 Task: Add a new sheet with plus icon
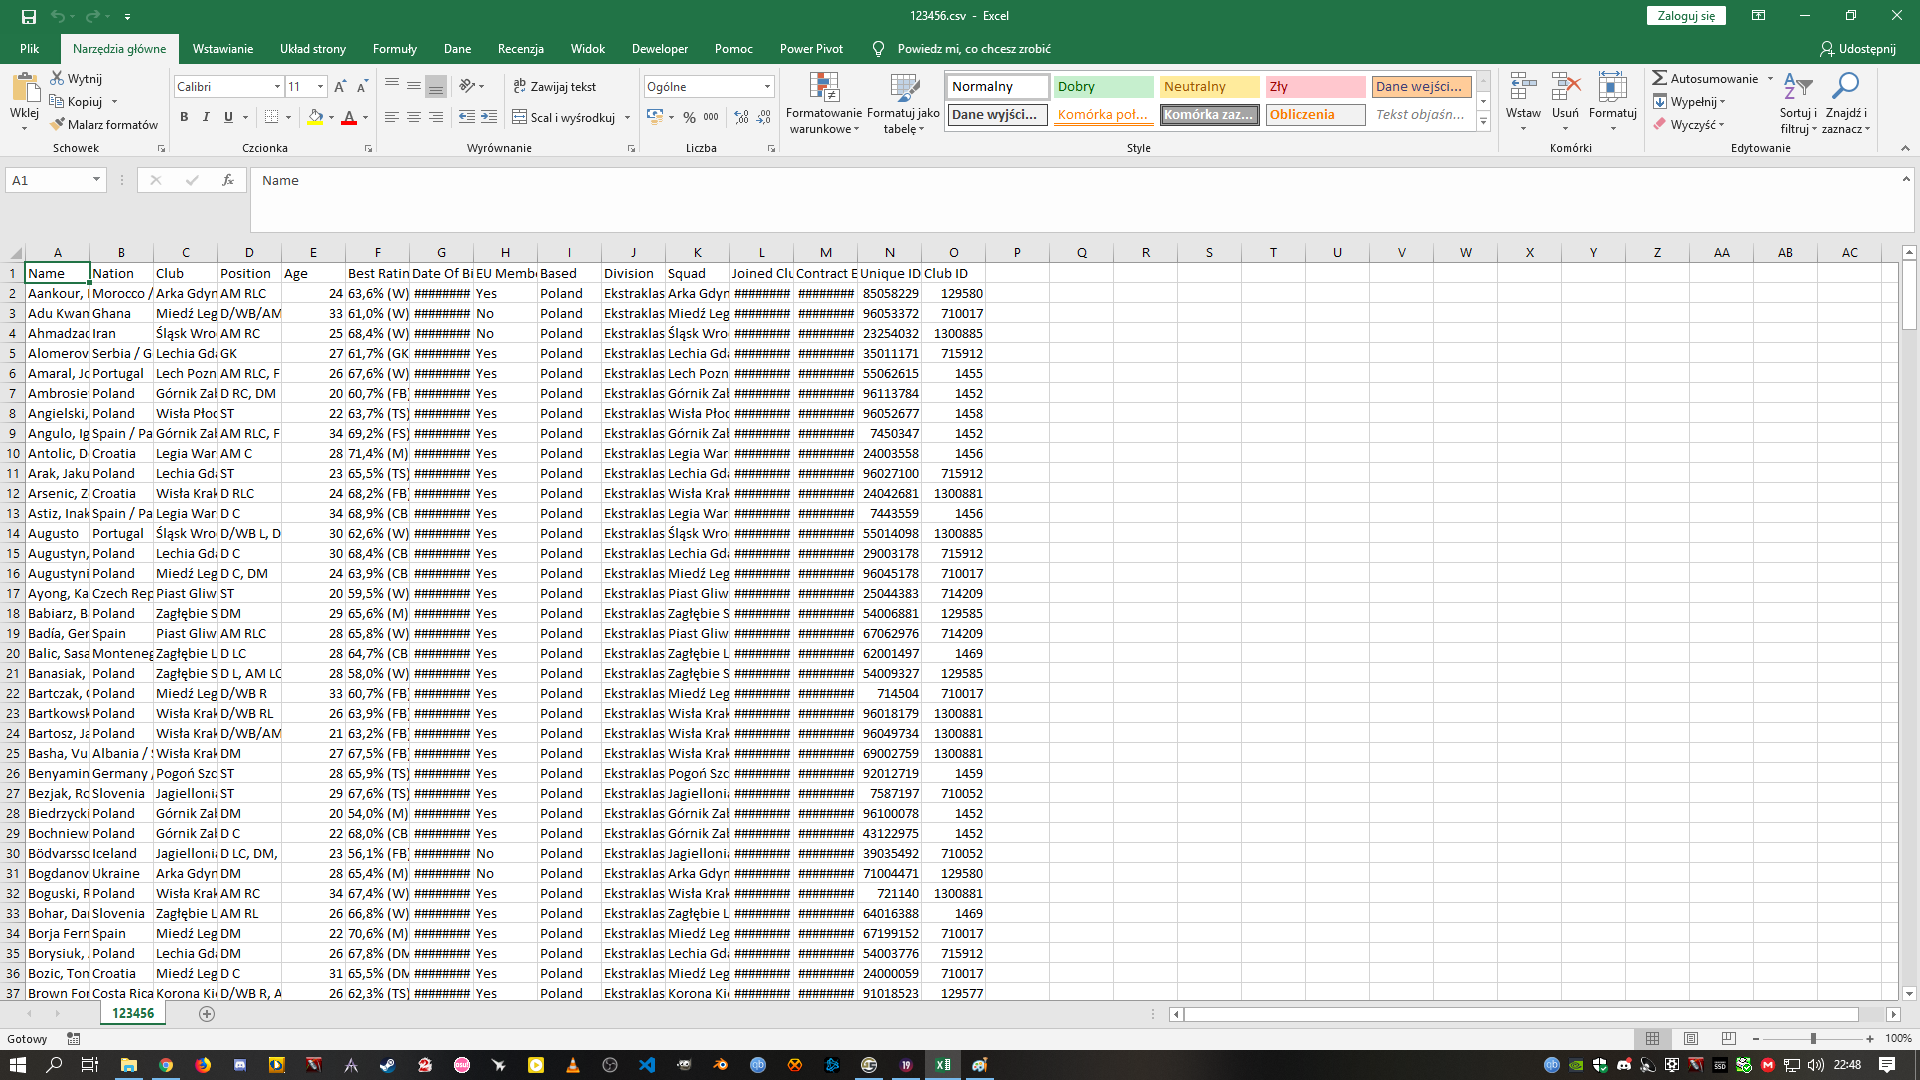(207, 1013)
